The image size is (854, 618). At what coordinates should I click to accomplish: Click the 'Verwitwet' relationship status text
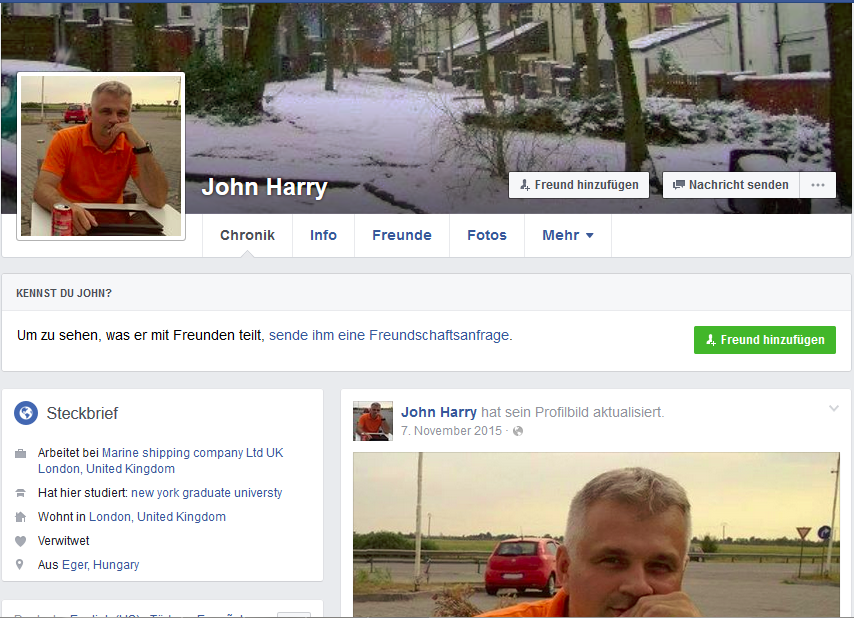[63, 541]
